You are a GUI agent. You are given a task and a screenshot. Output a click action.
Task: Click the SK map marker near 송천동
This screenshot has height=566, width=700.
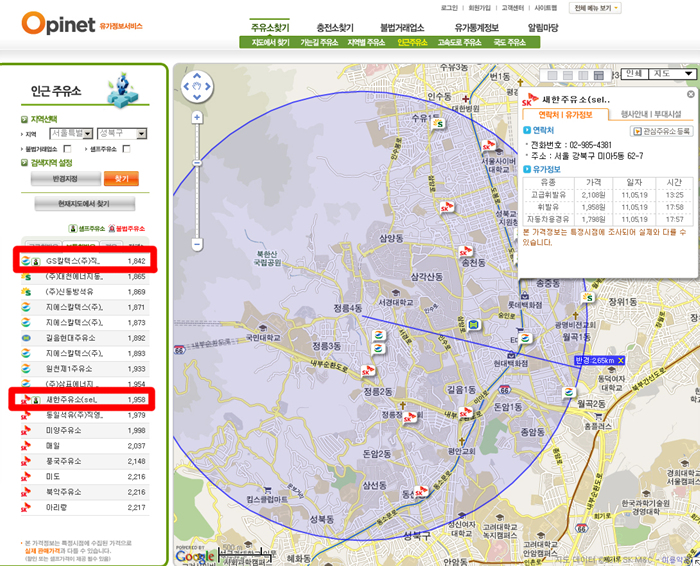coord(465,252)
